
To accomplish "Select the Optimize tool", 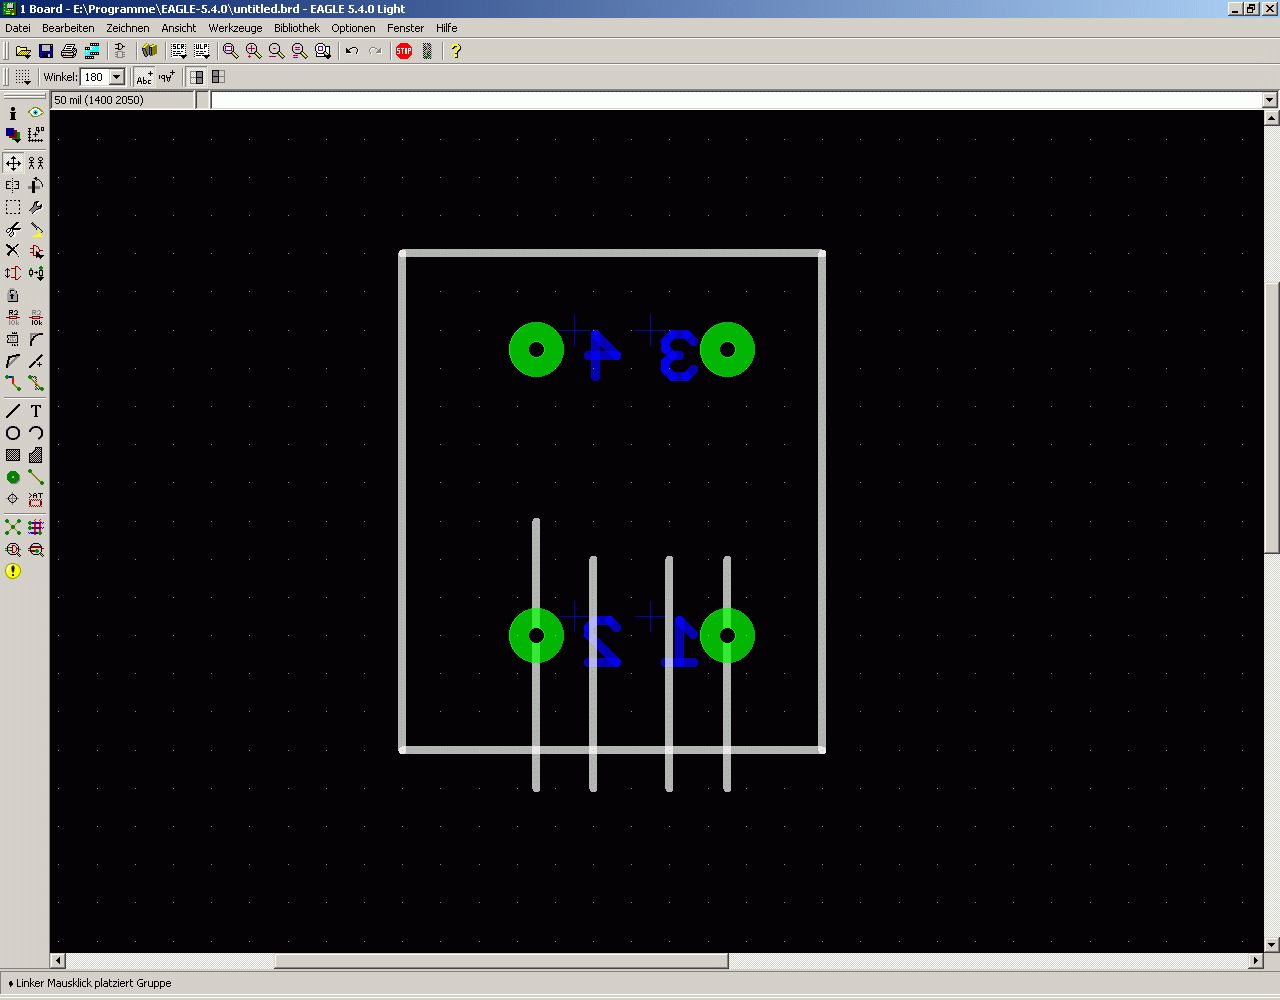I will (x=36, y=362).
